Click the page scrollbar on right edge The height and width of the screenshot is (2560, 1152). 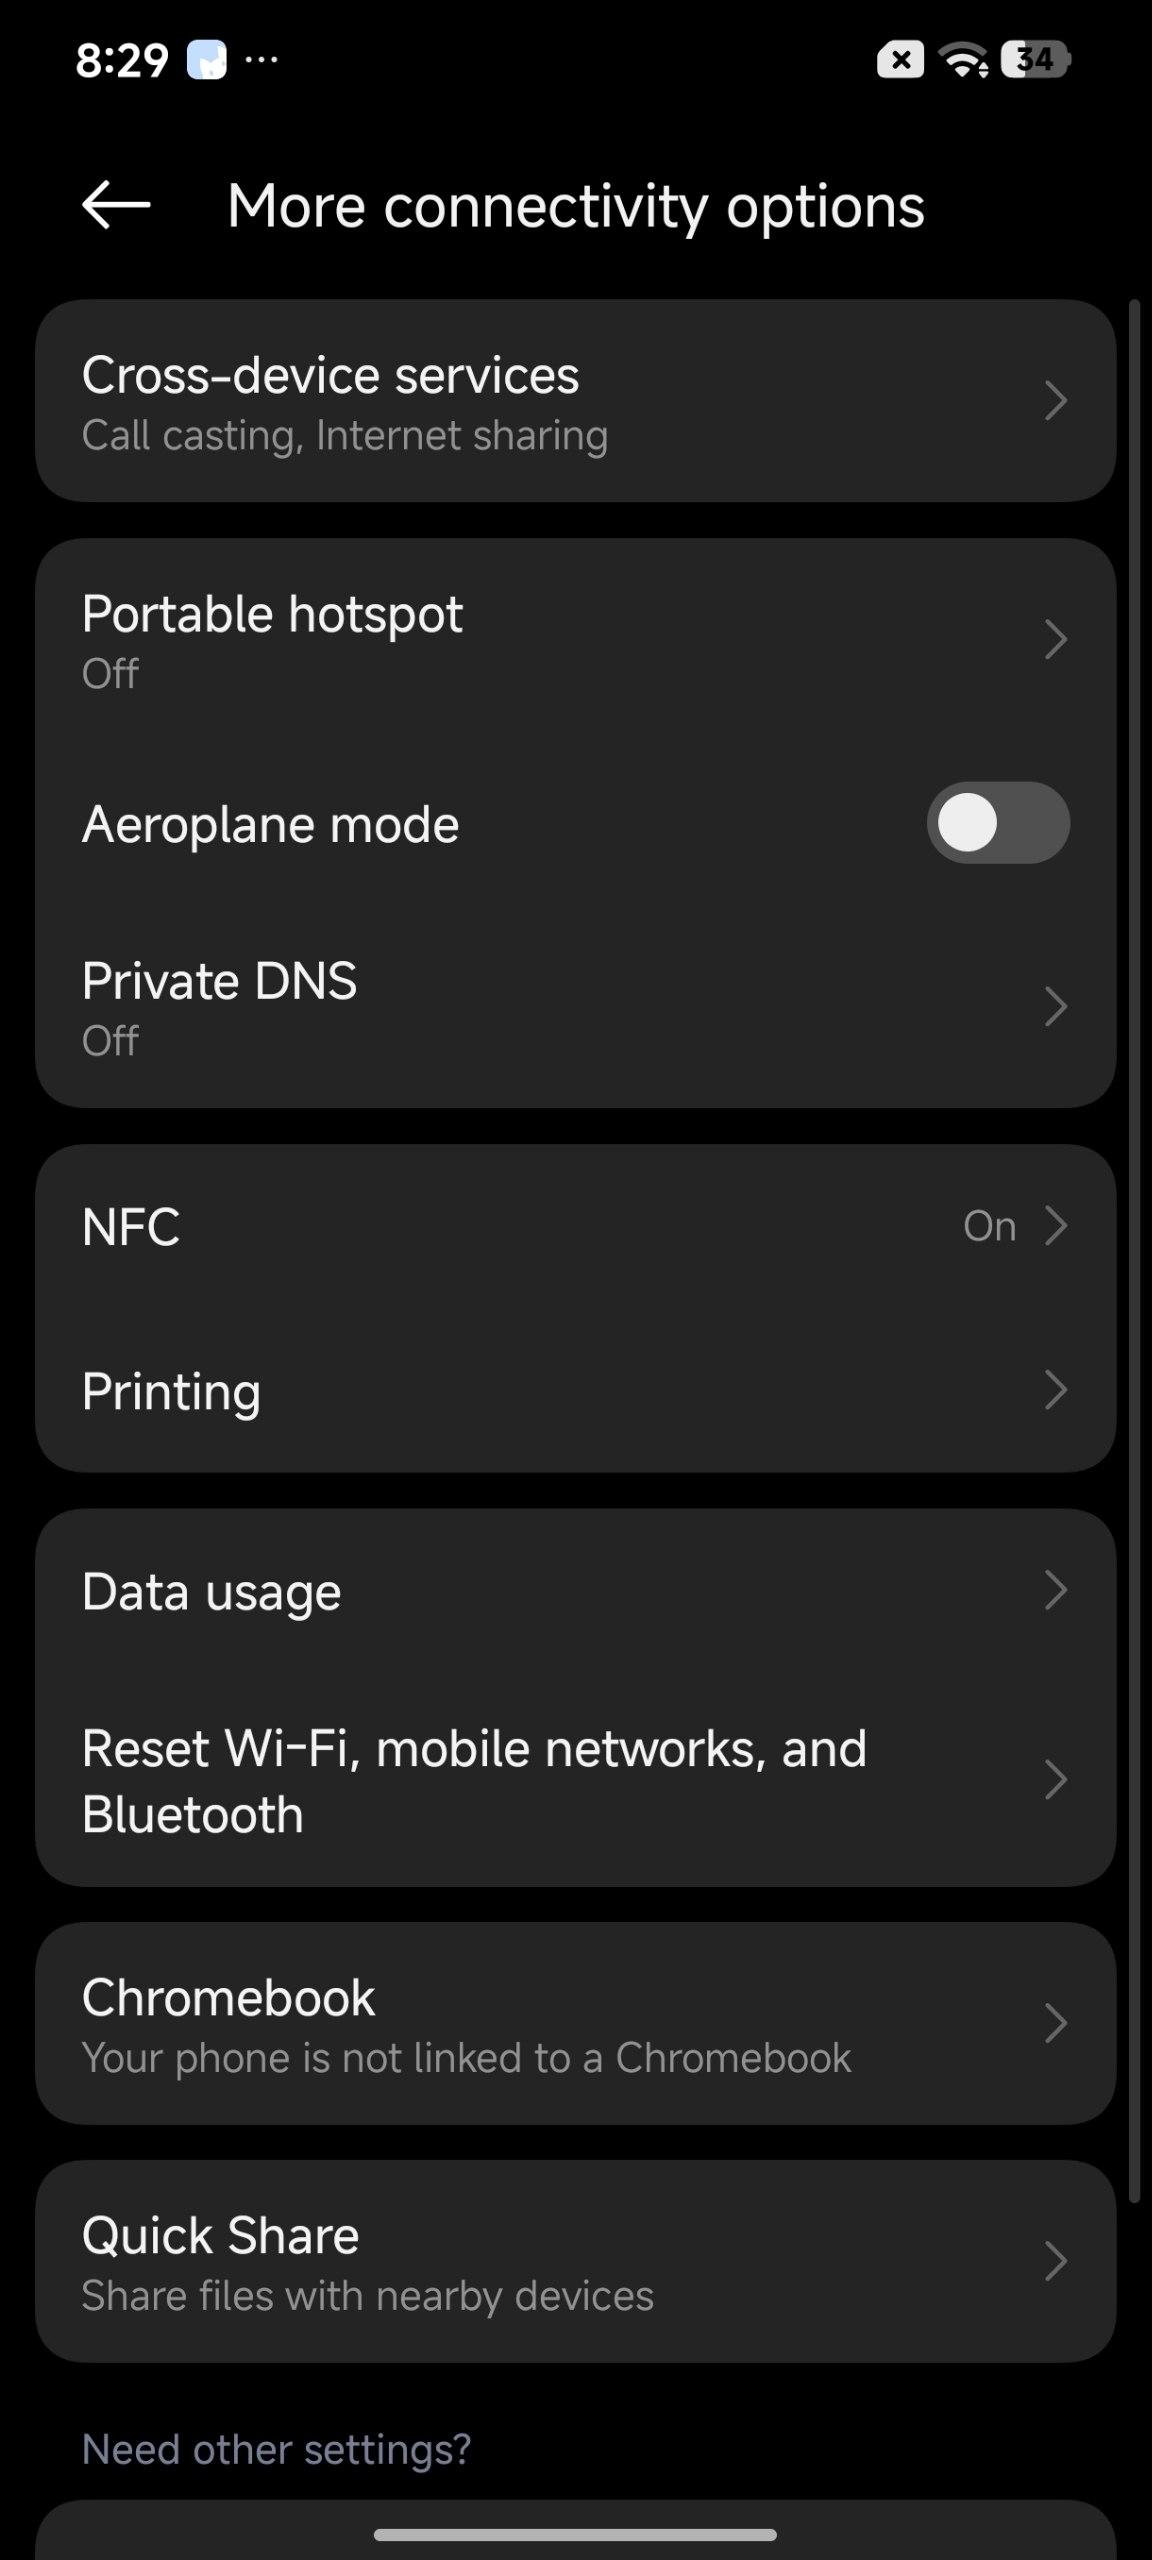point(1134,1250)
